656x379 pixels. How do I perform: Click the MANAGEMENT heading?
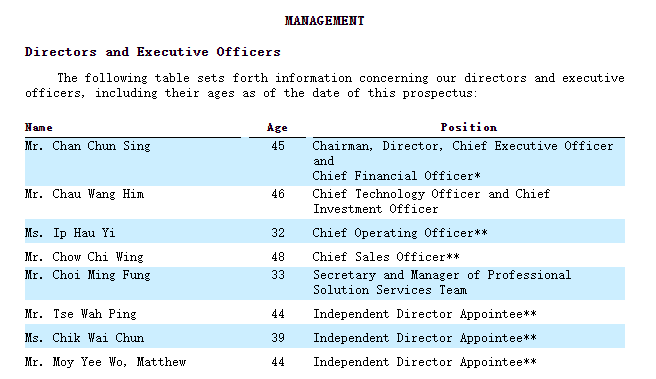[x=324, y=21]
